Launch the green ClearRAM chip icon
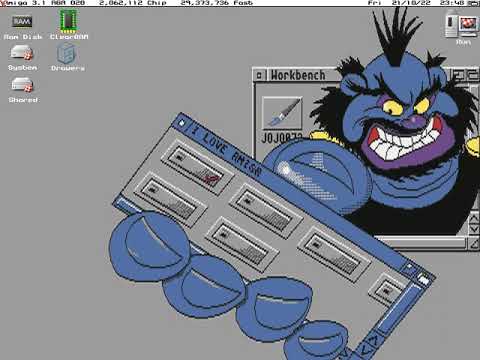Screen dimensions: 480x360 [68, 20]
